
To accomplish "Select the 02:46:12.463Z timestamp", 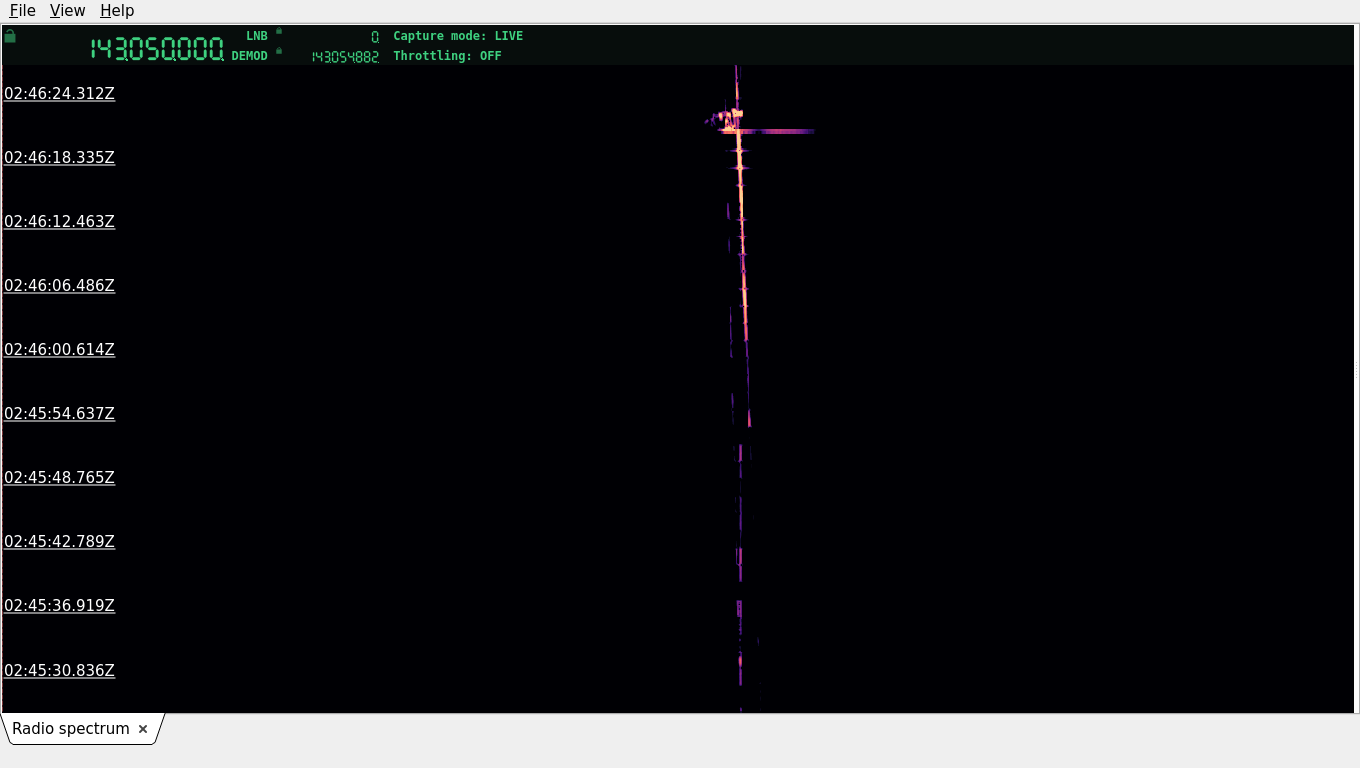I will [x=59, y=222].
